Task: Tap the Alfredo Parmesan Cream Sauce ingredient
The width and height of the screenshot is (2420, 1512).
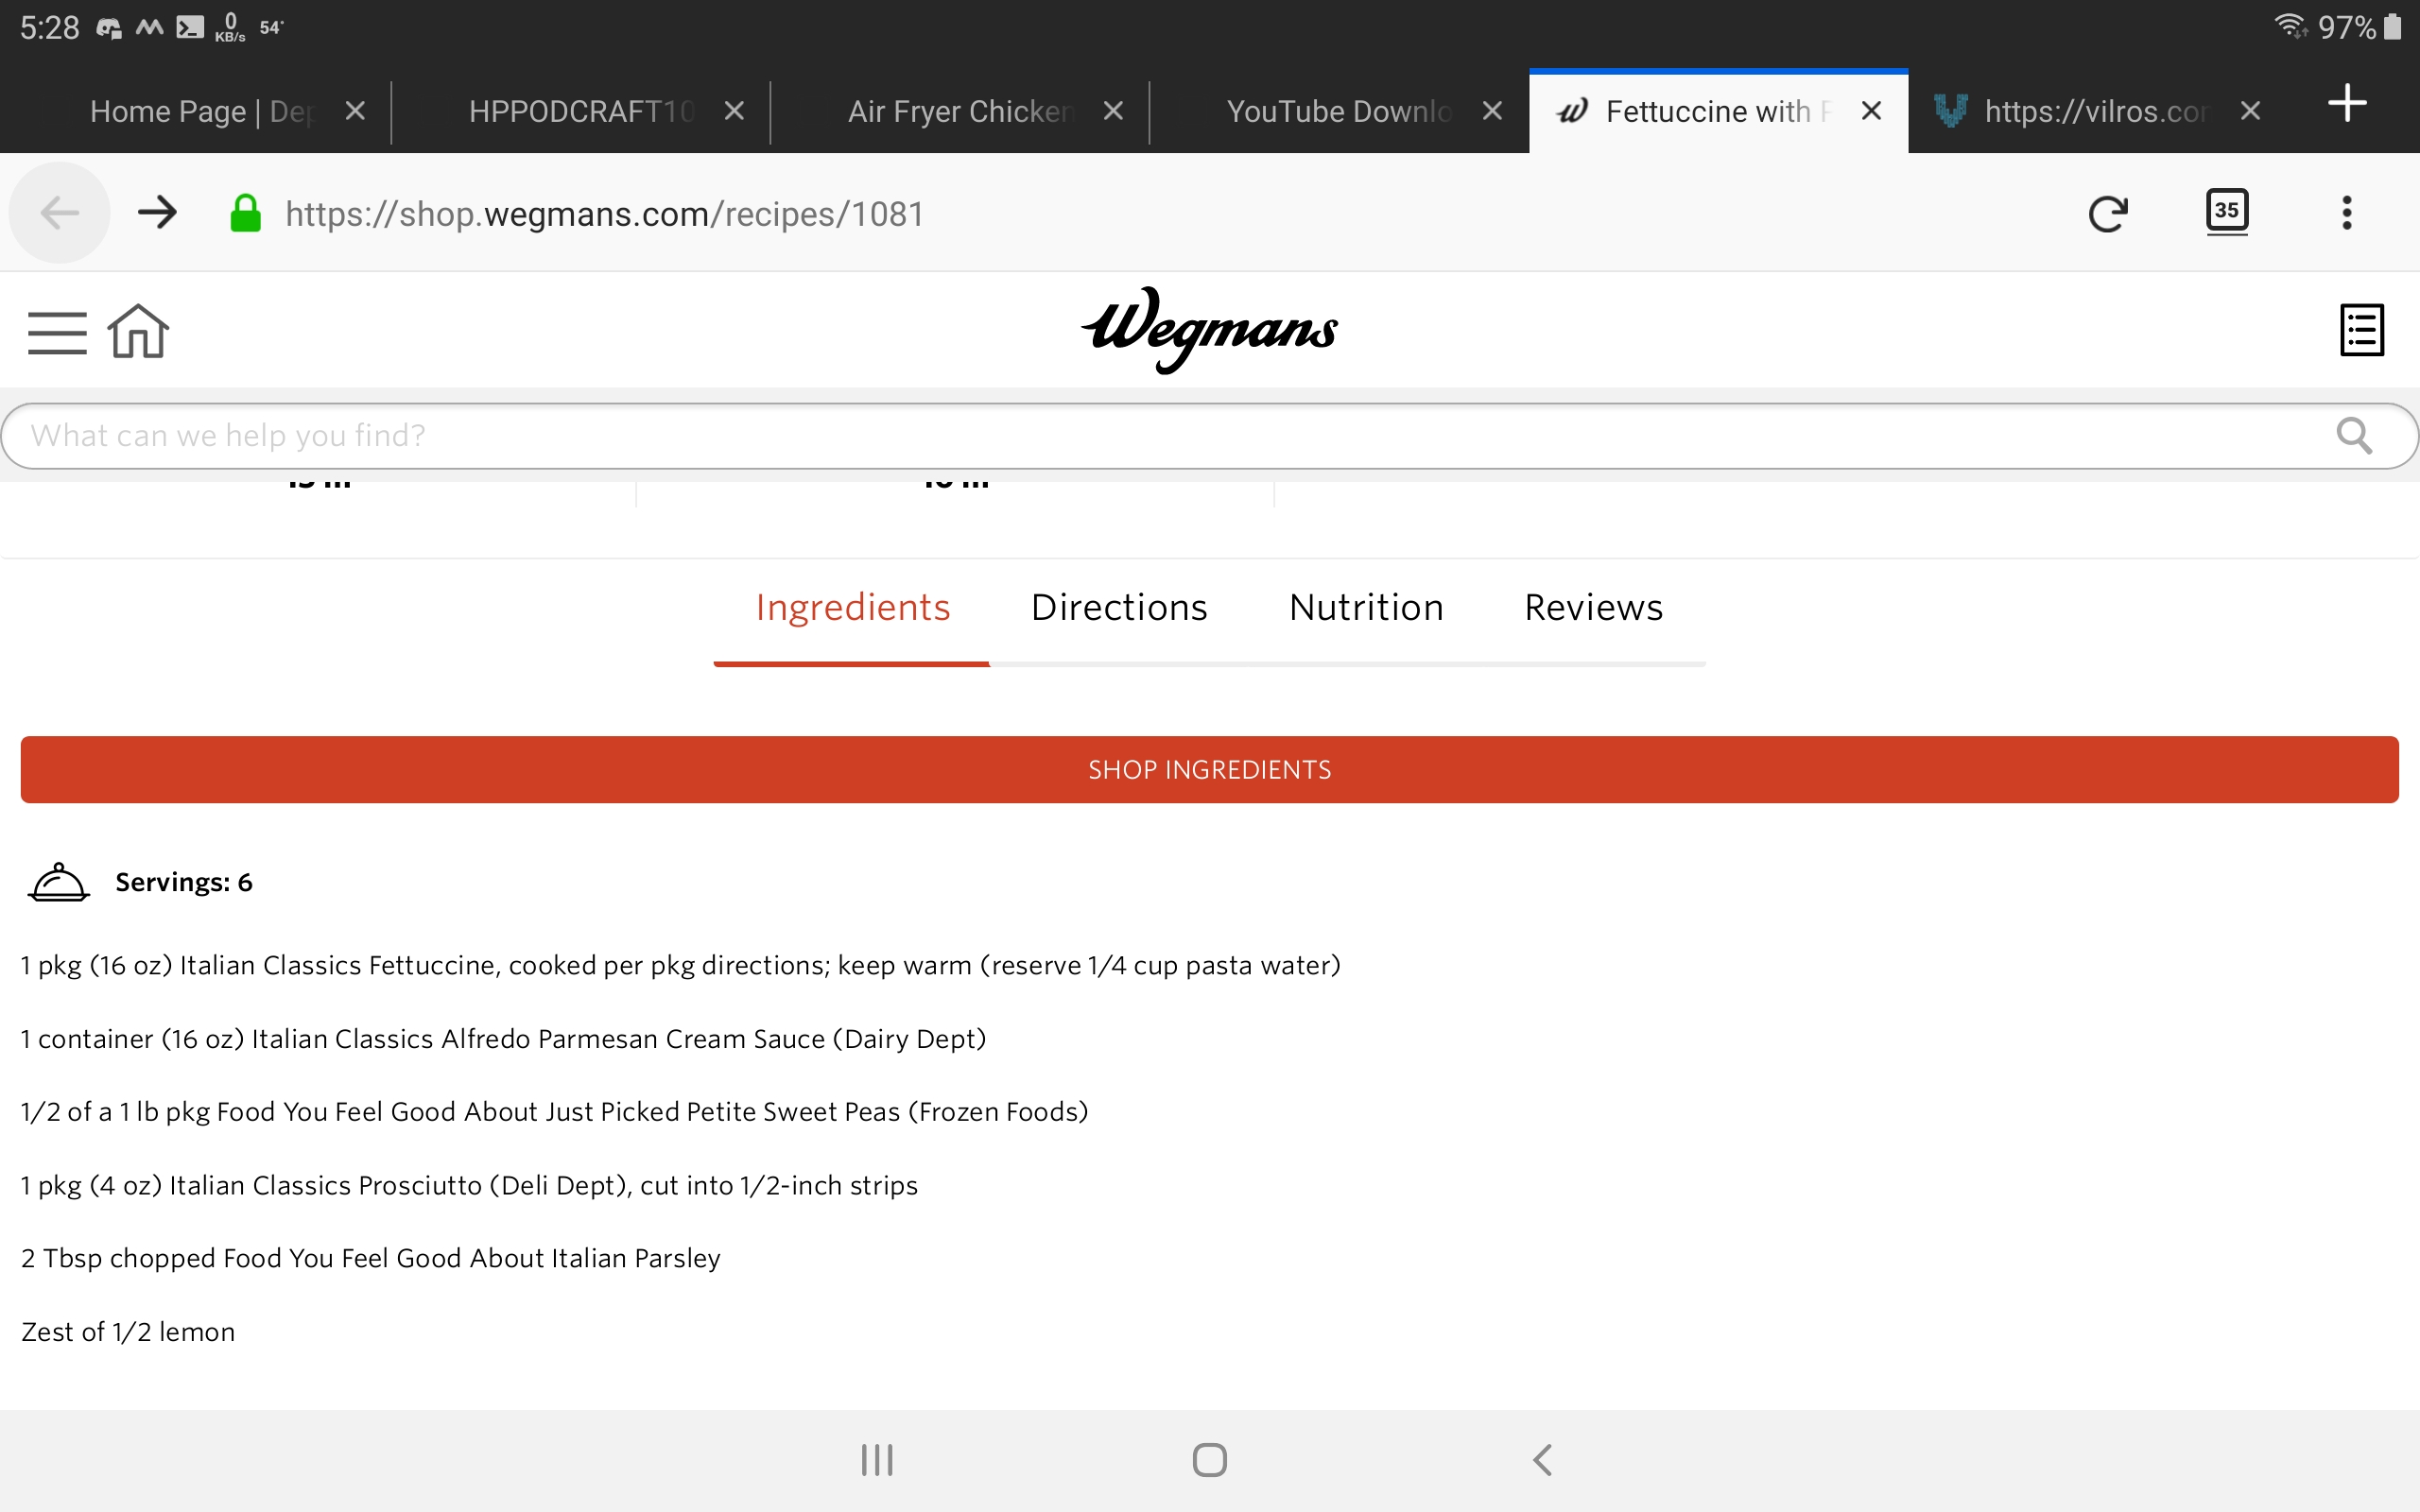Action: click(x=503, y=1039)
